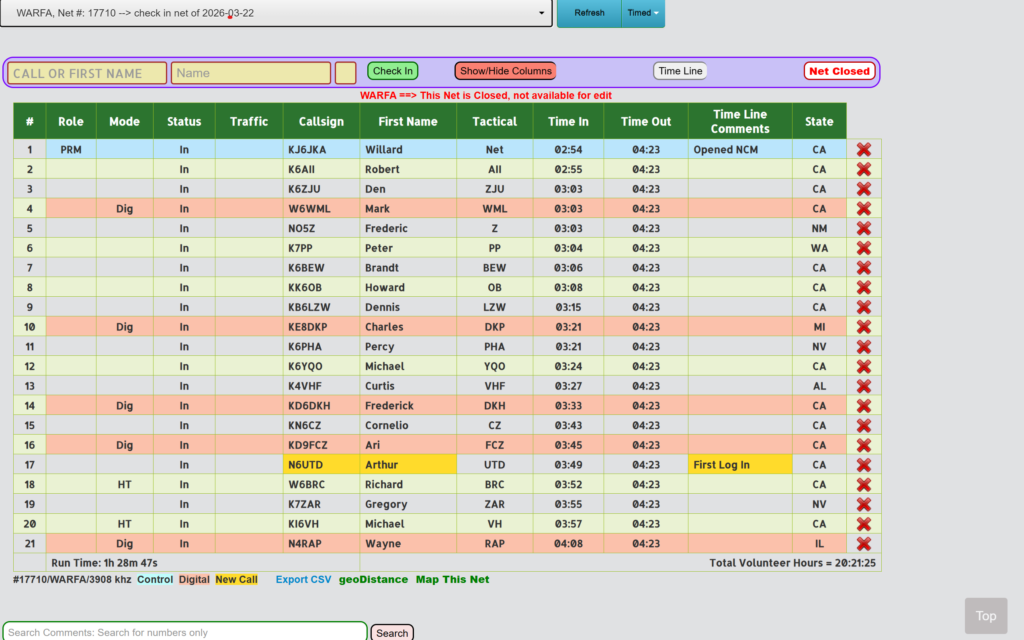Open the Export CSV link

click(303, 579)
